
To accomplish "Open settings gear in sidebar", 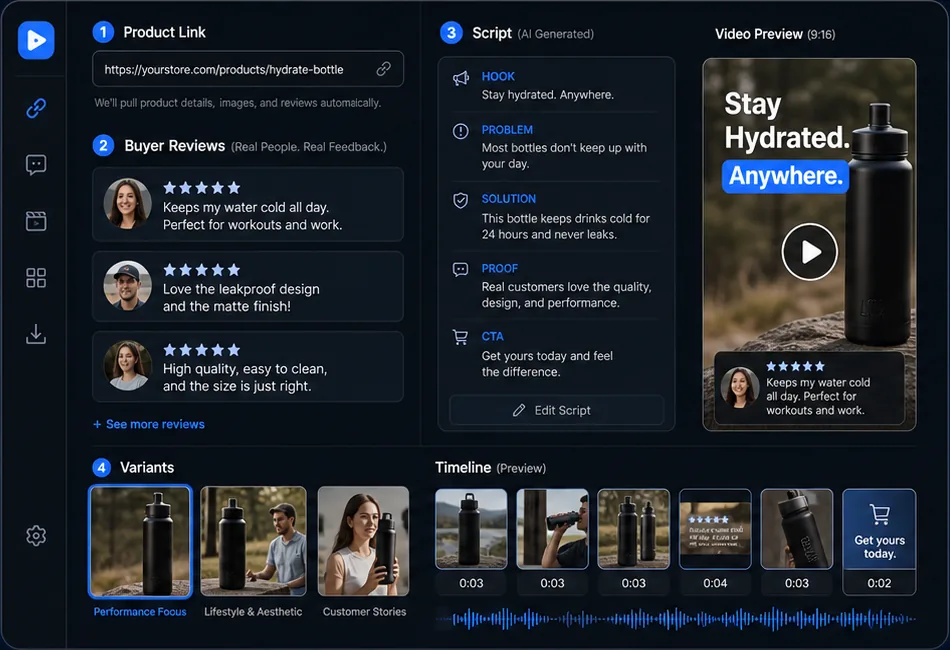I will coord(36,536).
